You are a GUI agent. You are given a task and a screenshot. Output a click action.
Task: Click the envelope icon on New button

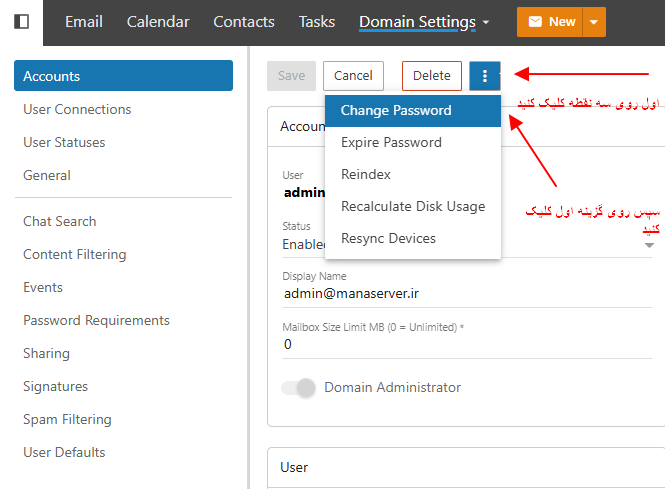click(x=535, y=22)
